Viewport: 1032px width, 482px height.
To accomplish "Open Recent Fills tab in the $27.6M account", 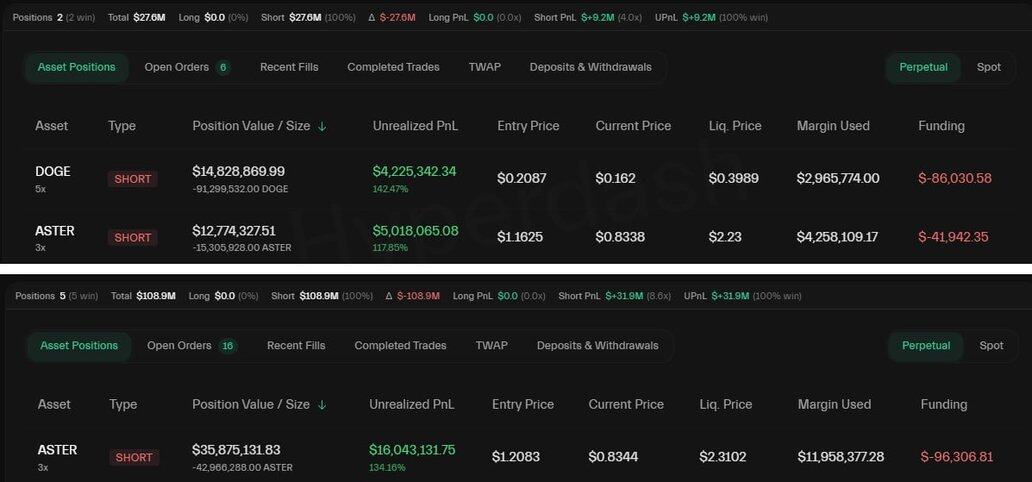I will pos(289,67).
